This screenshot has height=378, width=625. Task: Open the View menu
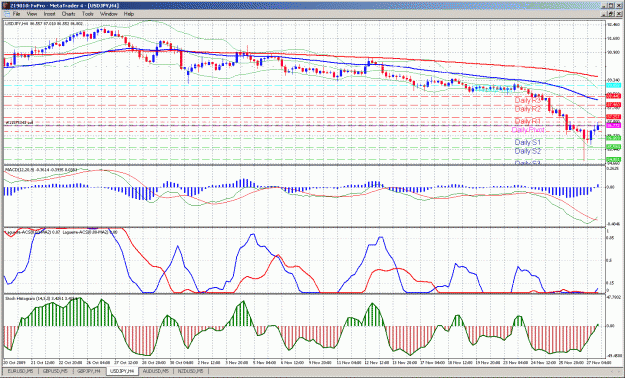[32, 14]
